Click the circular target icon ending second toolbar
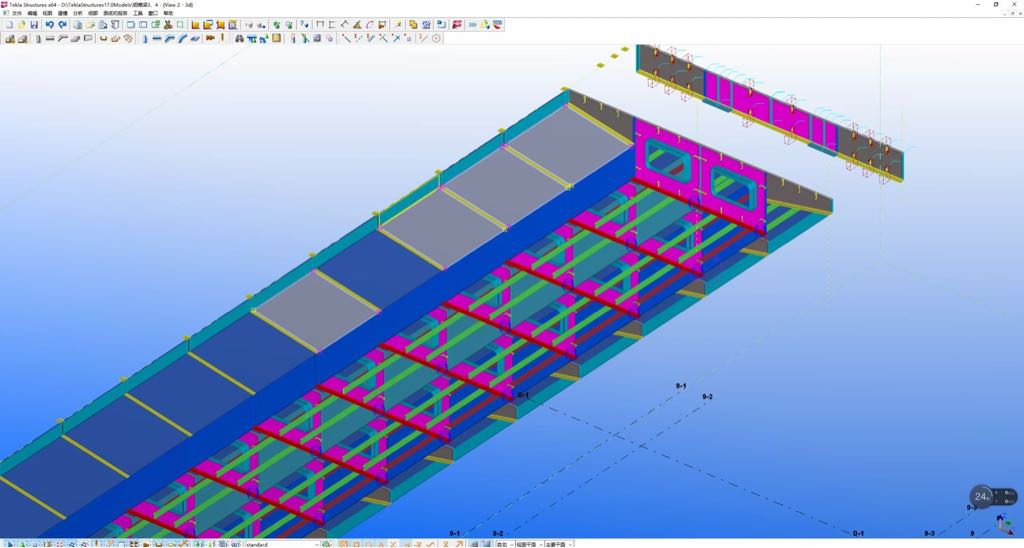The height and width of the screenshot is (548, 1024). click(436, 39)
